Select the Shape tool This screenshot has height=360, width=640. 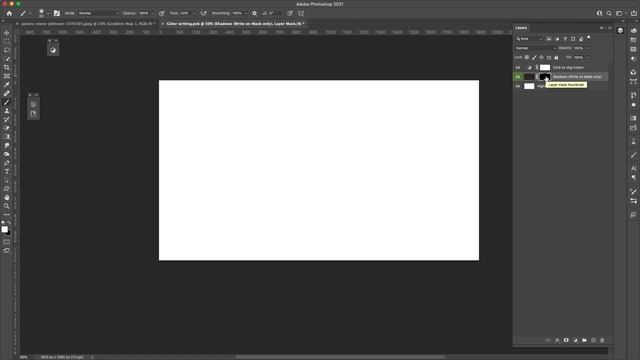7,189
